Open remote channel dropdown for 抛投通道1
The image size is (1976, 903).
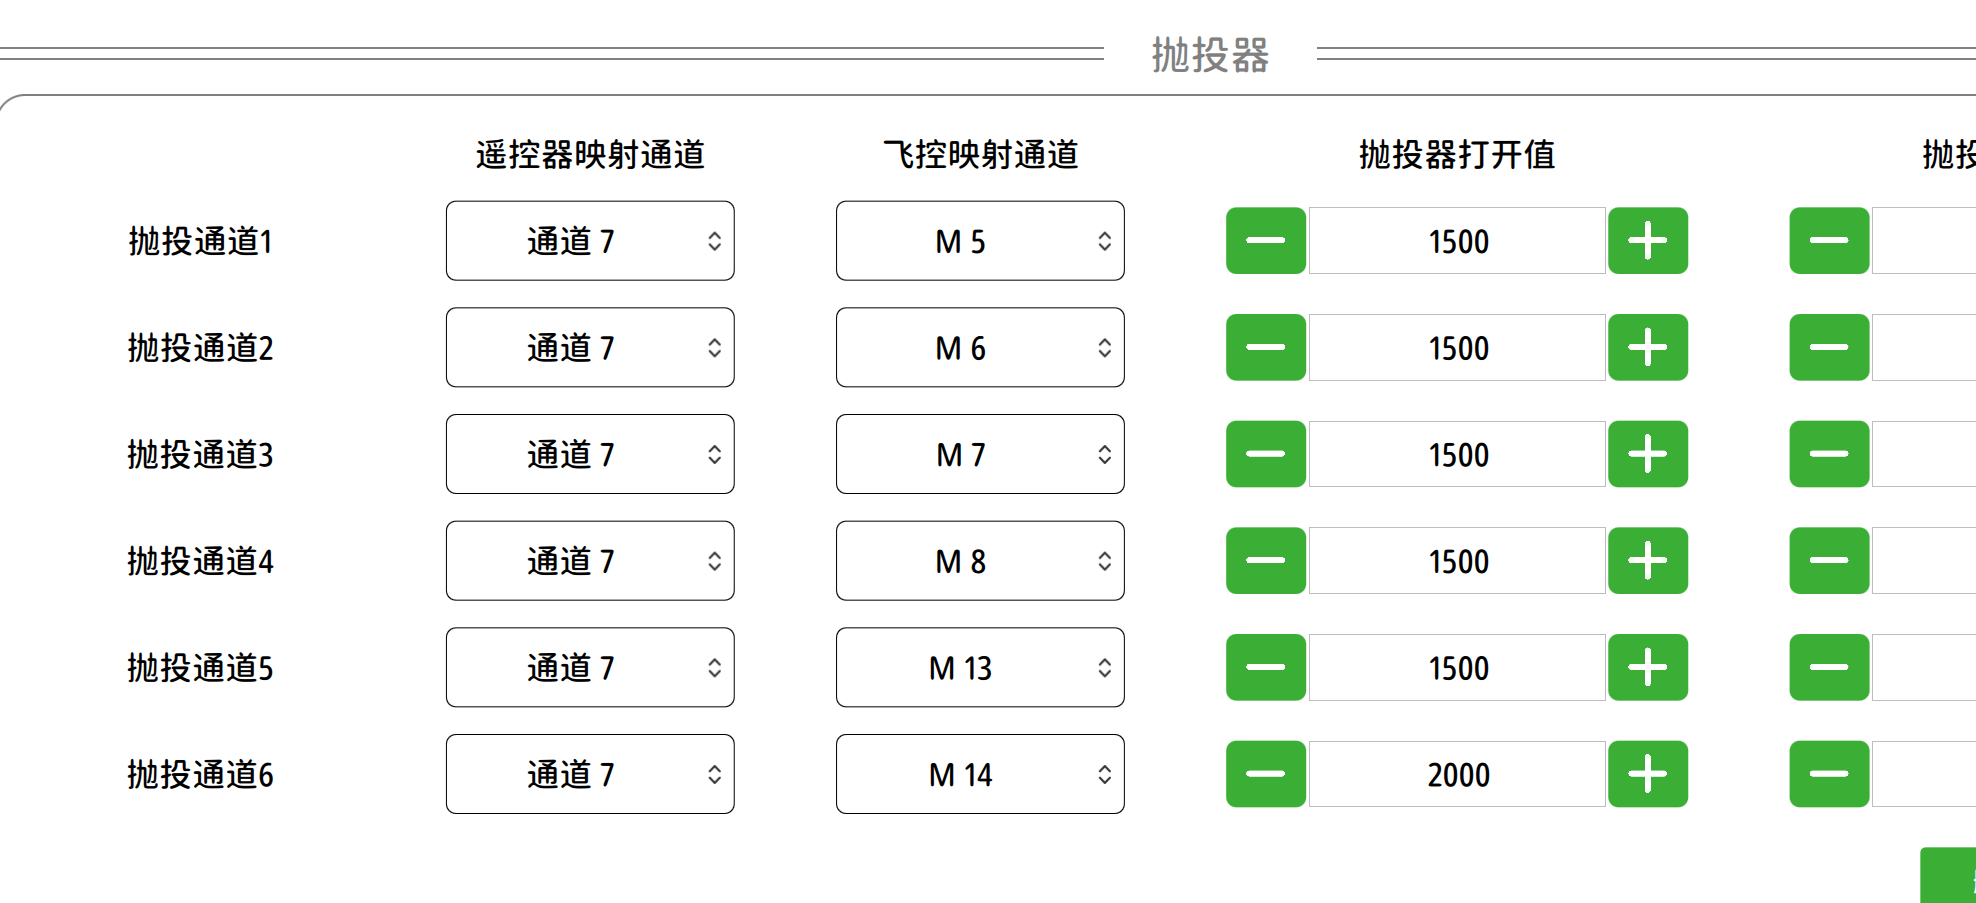pos(590,241)
